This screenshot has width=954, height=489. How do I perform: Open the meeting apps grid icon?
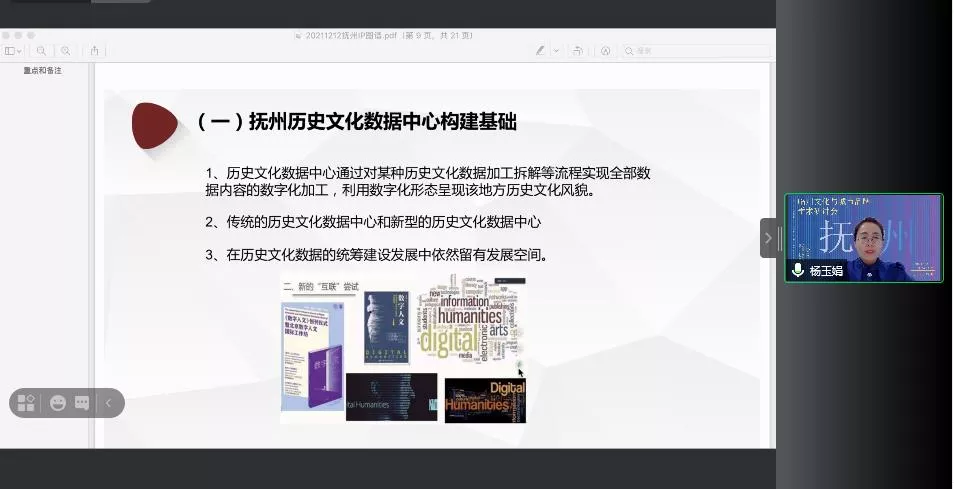(x=26, y=403)
